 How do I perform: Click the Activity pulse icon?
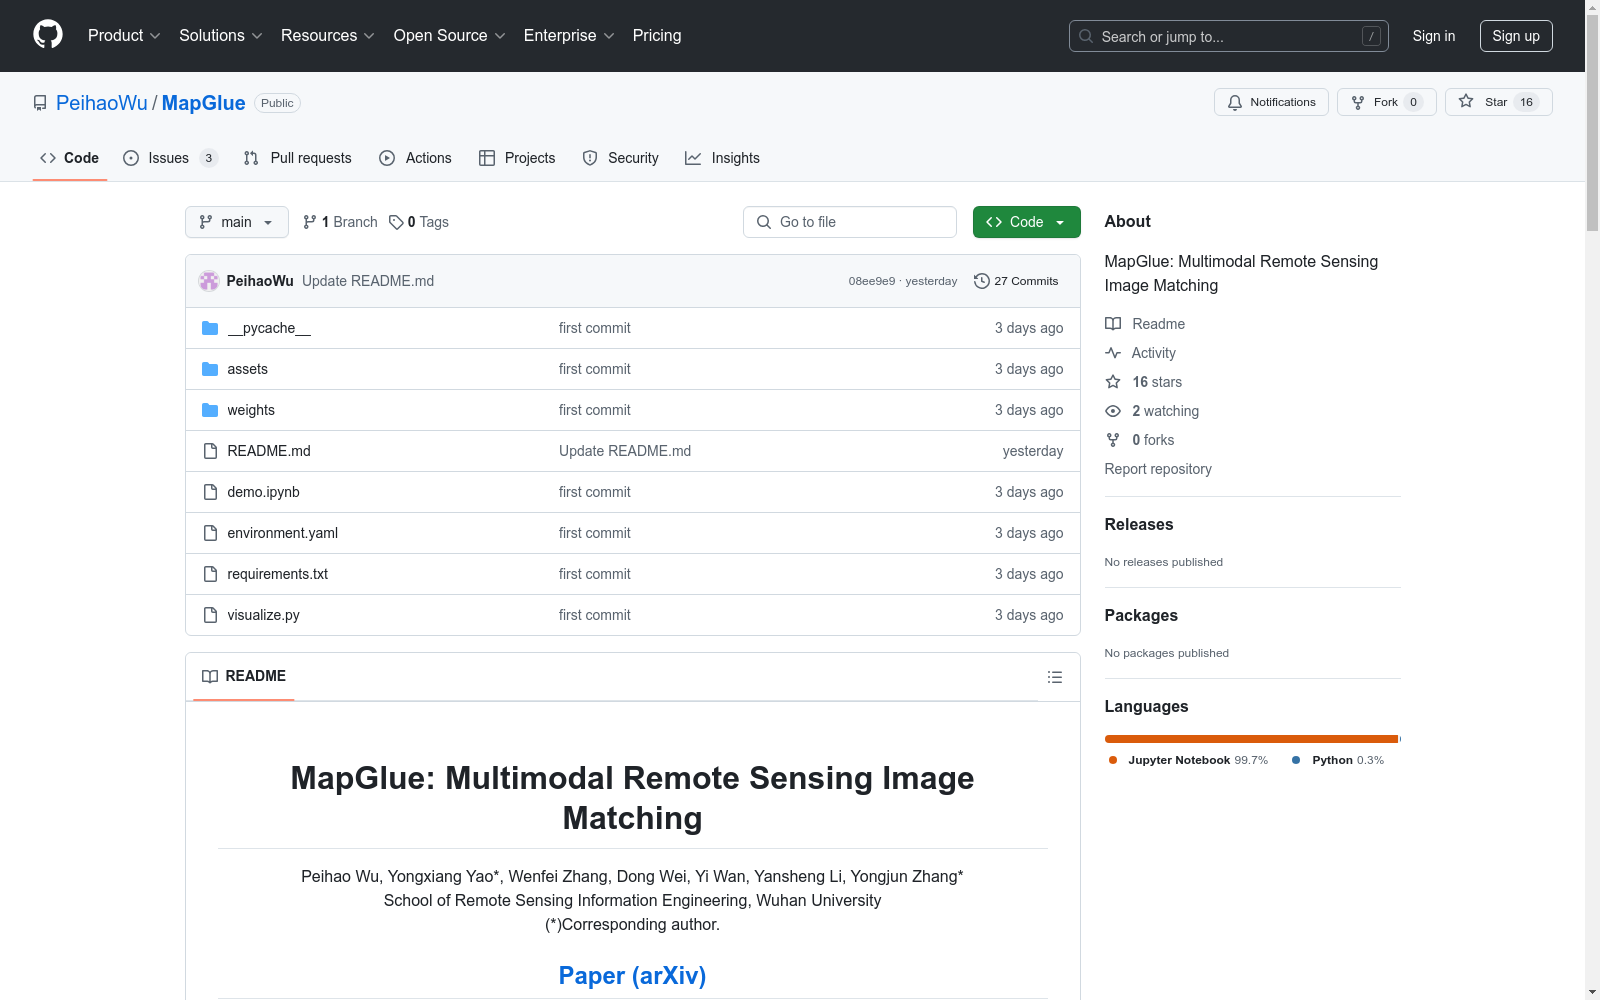(x=1113, y=353)
